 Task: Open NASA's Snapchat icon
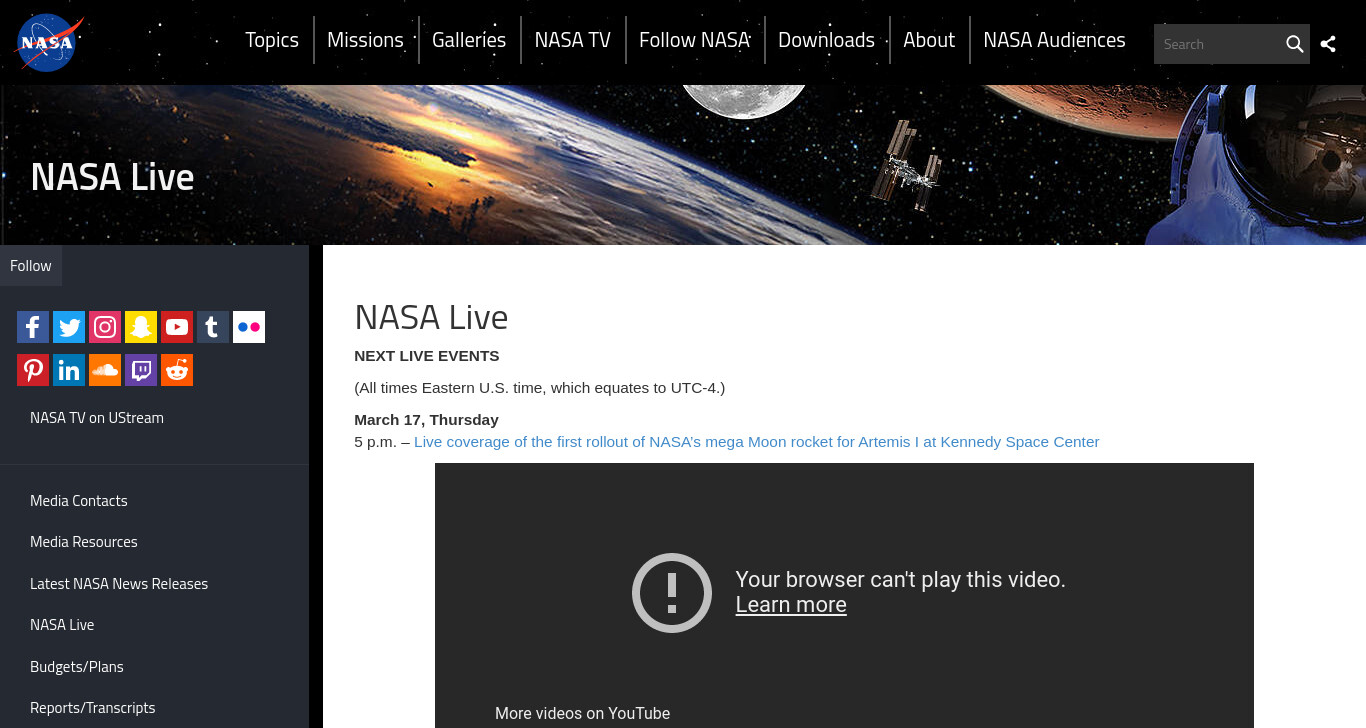tap(141, 327)
